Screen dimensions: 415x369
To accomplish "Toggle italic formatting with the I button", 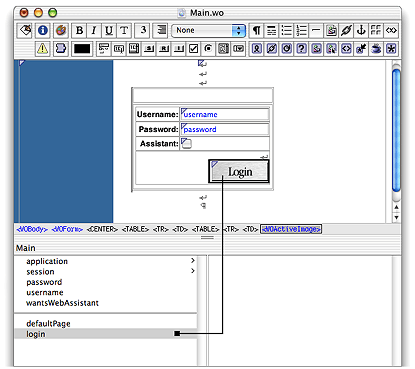I will coord(94,30).
